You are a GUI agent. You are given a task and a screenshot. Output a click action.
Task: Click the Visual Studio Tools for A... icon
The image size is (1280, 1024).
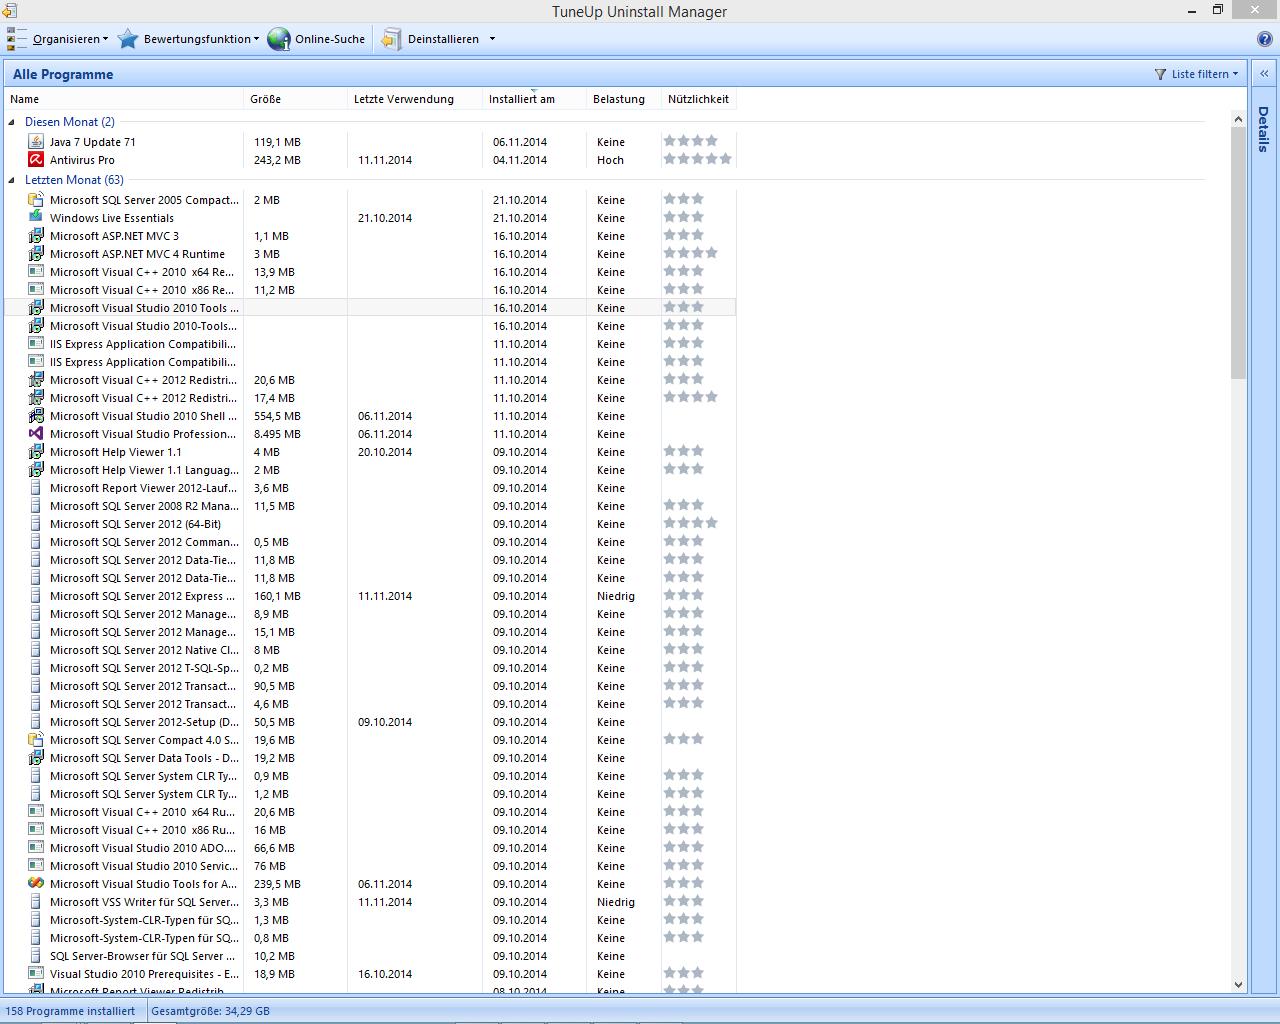(36, 884)
